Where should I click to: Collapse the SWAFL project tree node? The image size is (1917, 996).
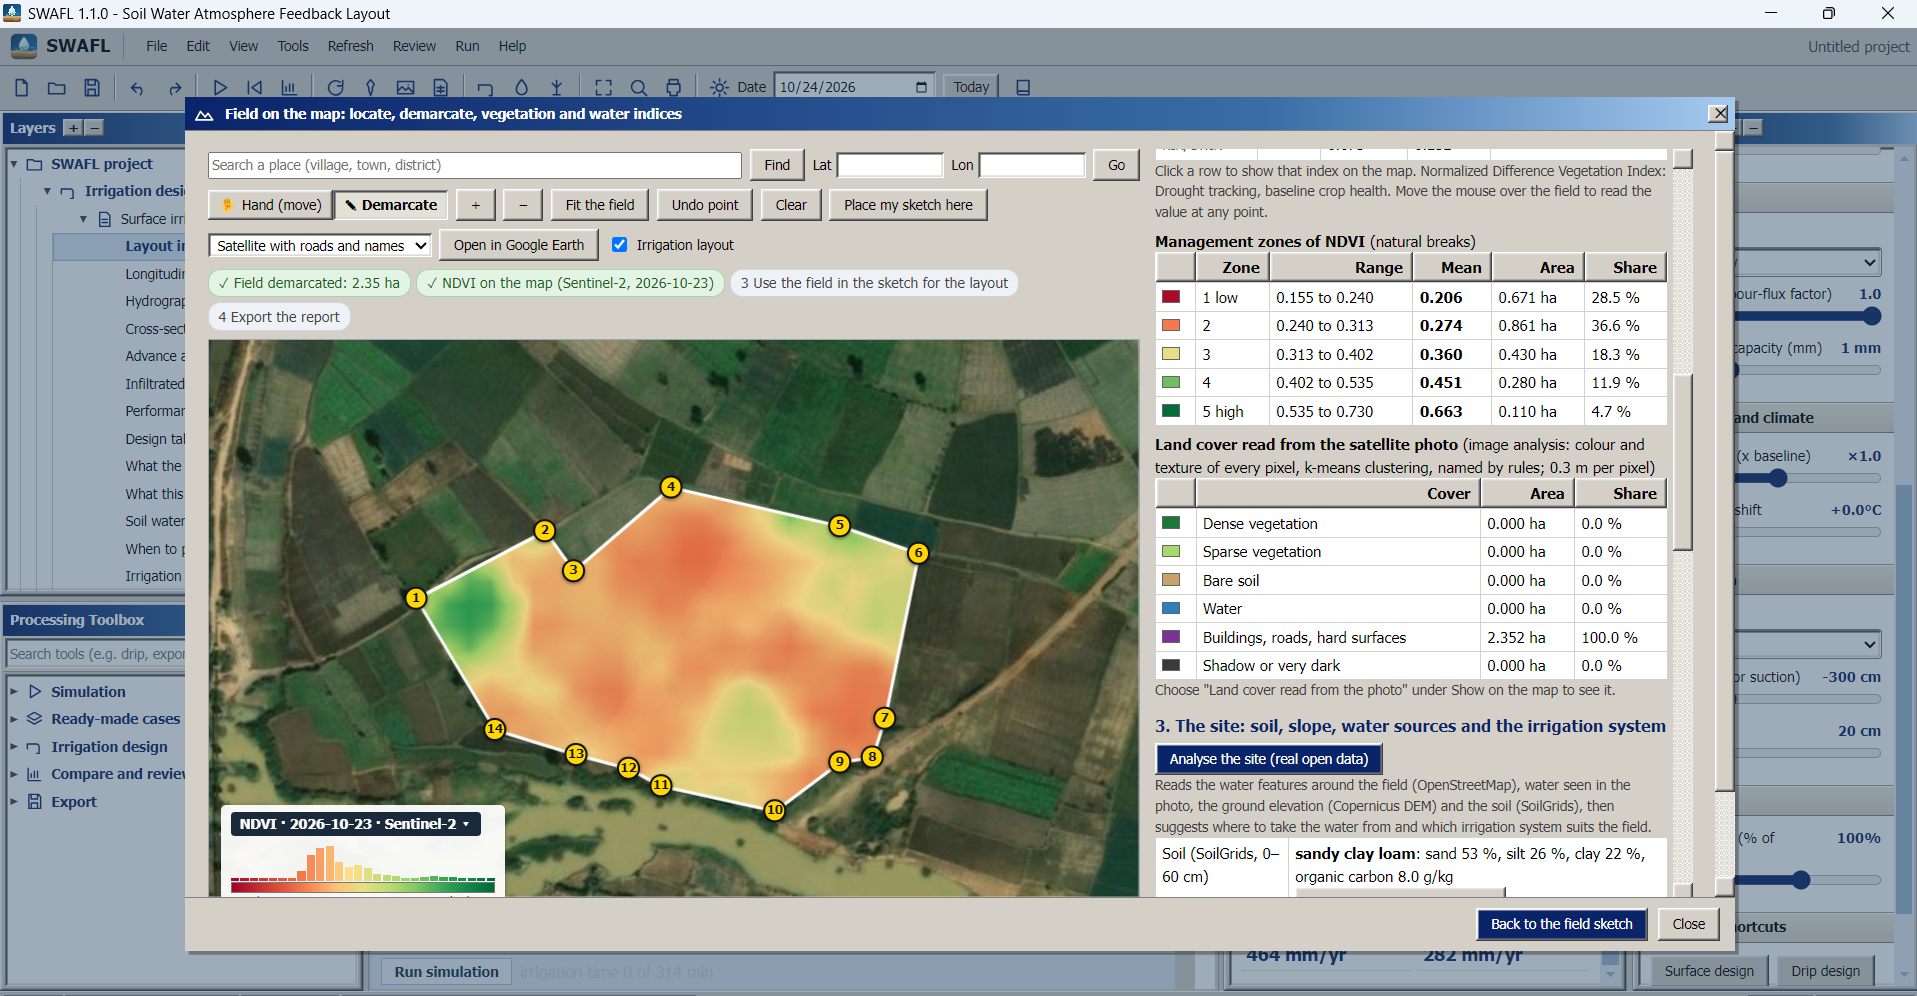[x=14, y=164]
